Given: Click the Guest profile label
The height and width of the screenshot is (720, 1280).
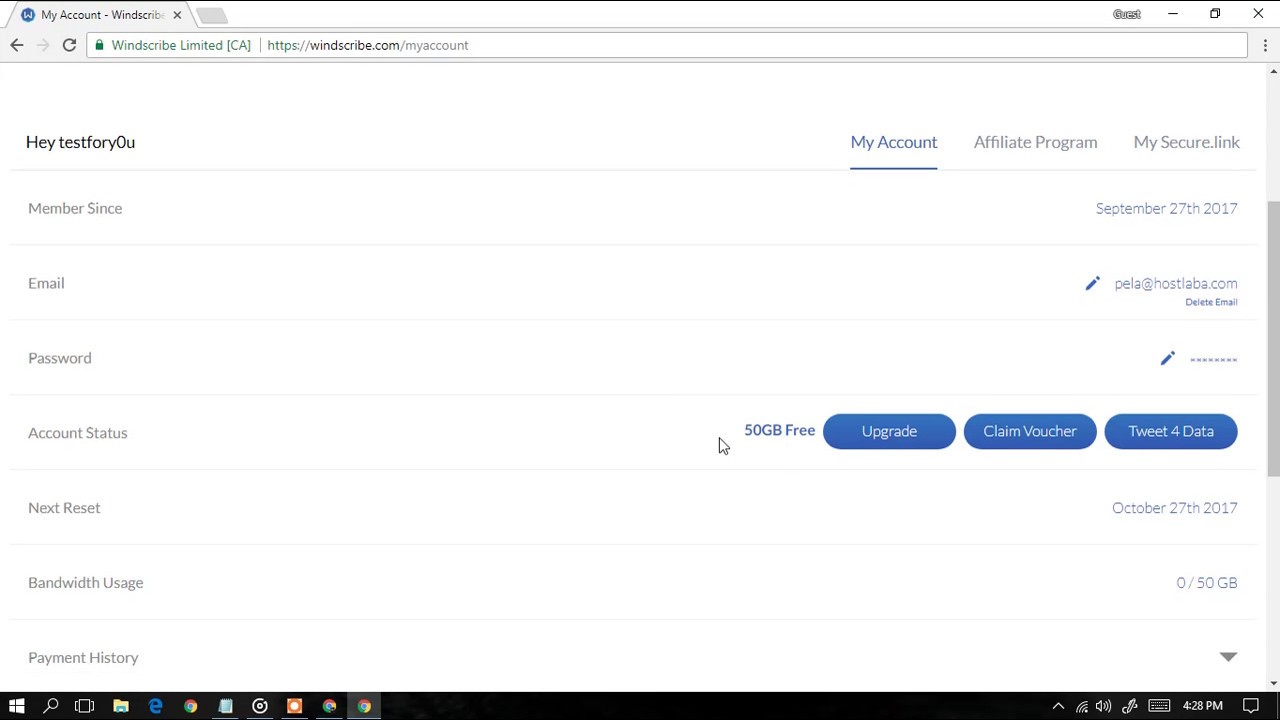Looking at the screenshot, I should (1127, 14).
